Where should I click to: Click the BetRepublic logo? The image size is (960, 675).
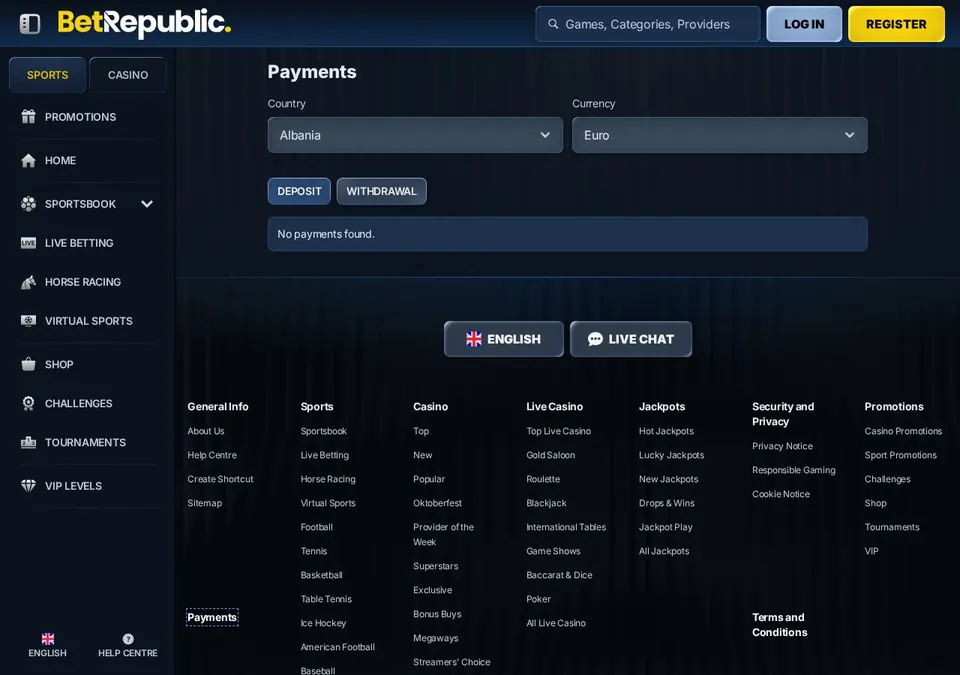[144, 23]
